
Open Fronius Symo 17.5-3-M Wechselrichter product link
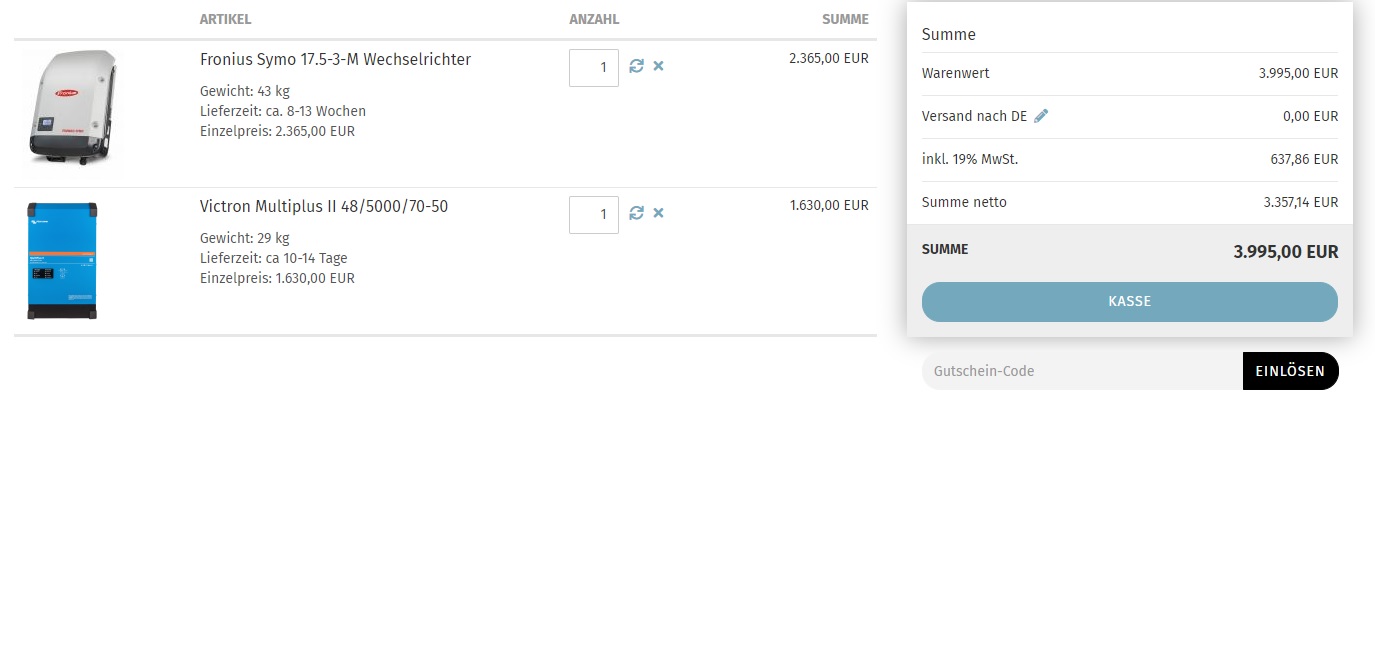(x=335, y=60)
